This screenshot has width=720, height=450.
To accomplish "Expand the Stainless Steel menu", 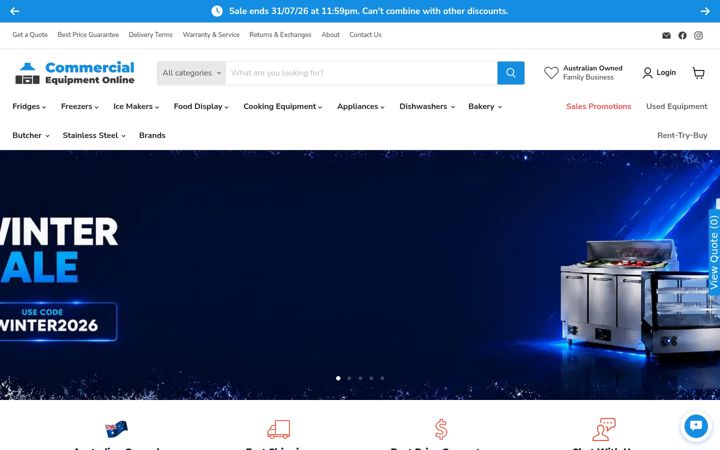I will 94,135.
